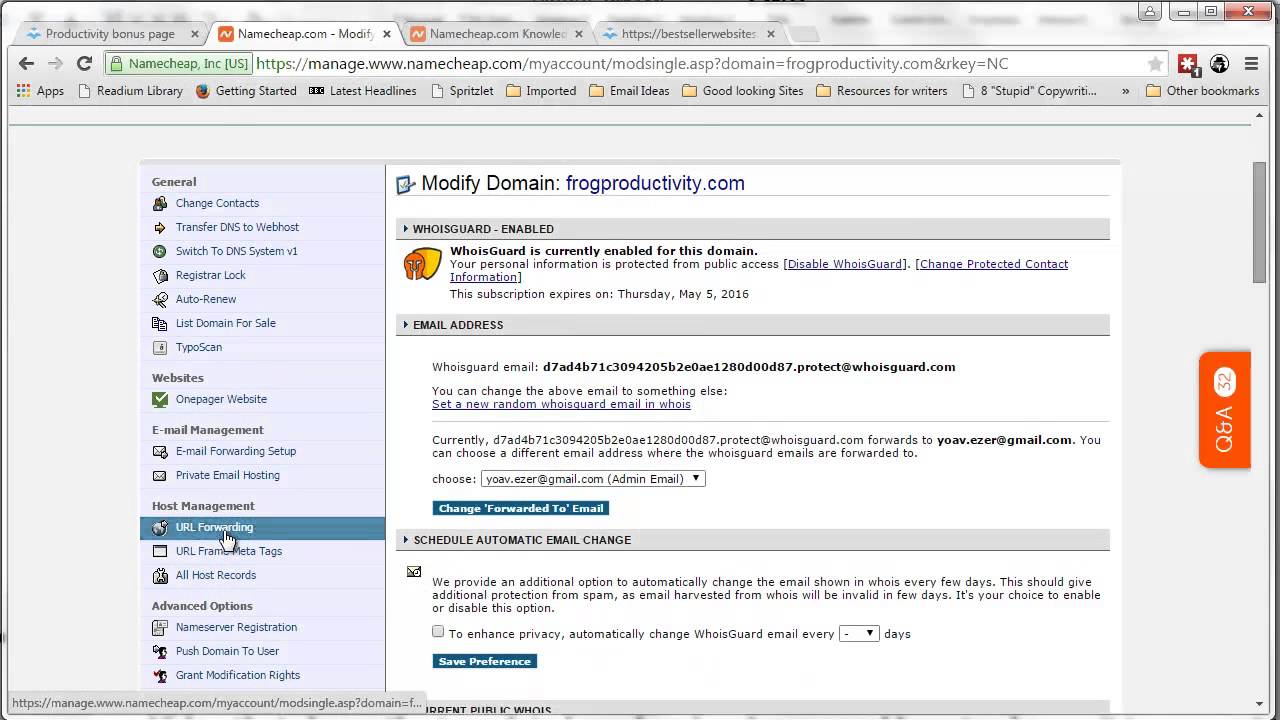
Task: Click the Nameserver Registration icon
Action: 160,627
